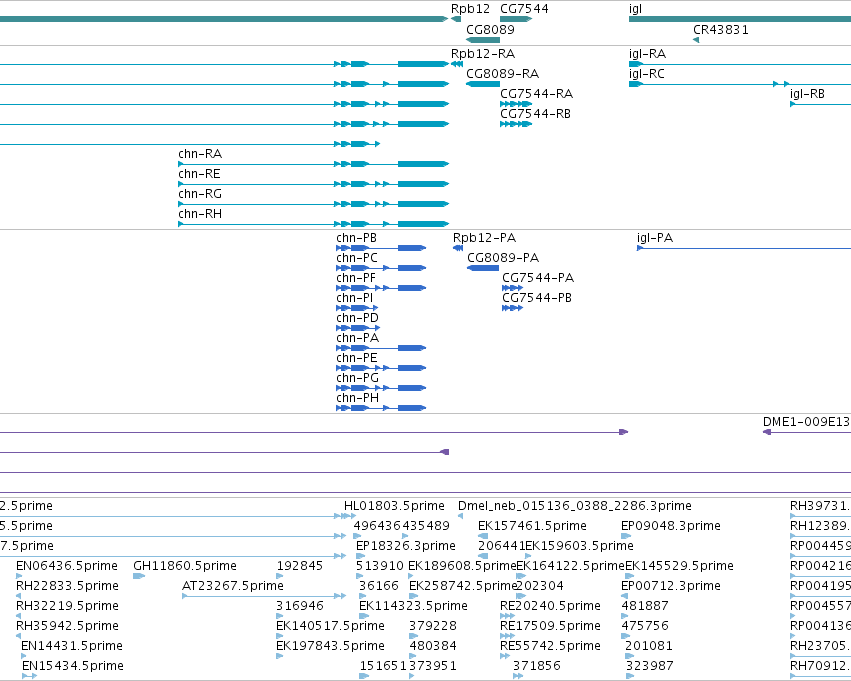Viewport: 851px width, 681px height.
Task: Click the chn-PI protein label
Action: click(x=354, y=298)
